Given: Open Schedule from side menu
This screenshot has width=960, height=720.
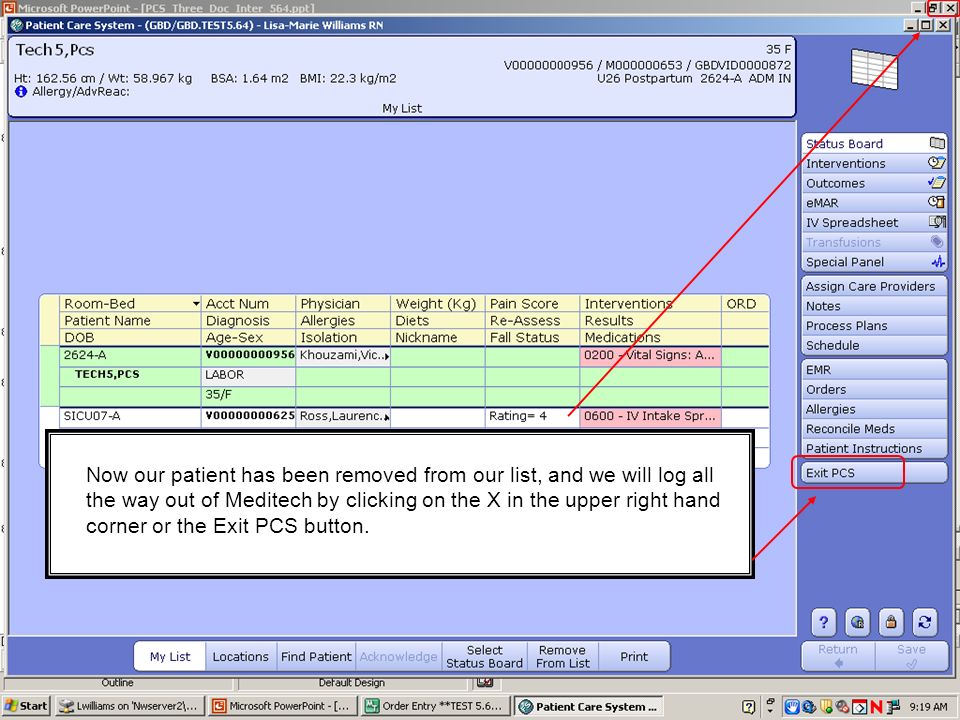Looking at the screenshot, I should 874,345.
